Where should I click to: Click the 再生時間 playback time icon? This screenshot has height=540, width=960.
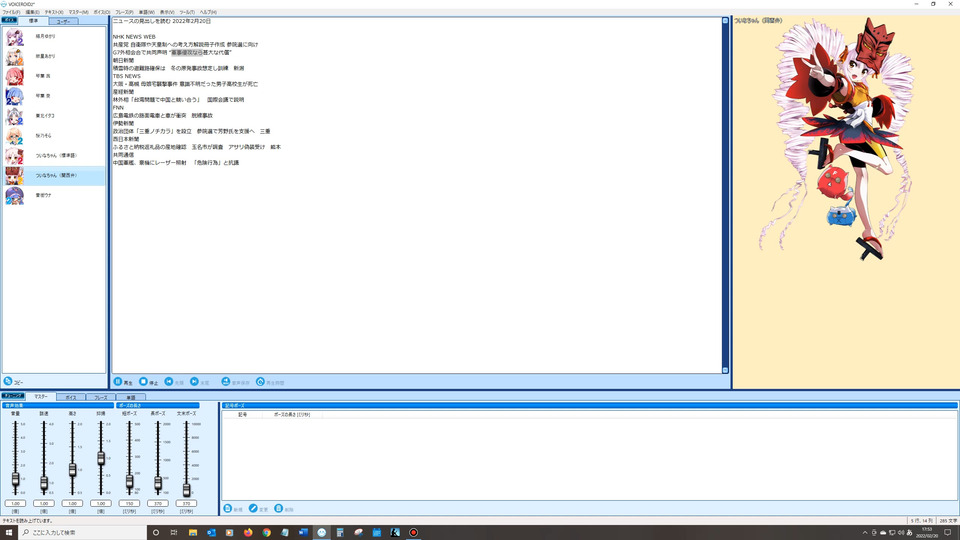pyautogui.click(x=260, y=381)
